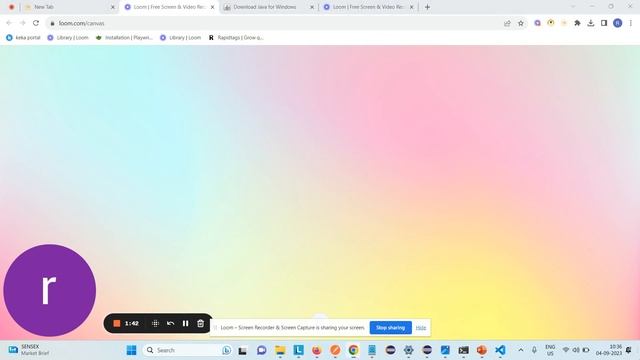Image resolution: width=640 pixels, height=360 pixels.
Task: Delete the recording with the trash icon
Action: 200,323
